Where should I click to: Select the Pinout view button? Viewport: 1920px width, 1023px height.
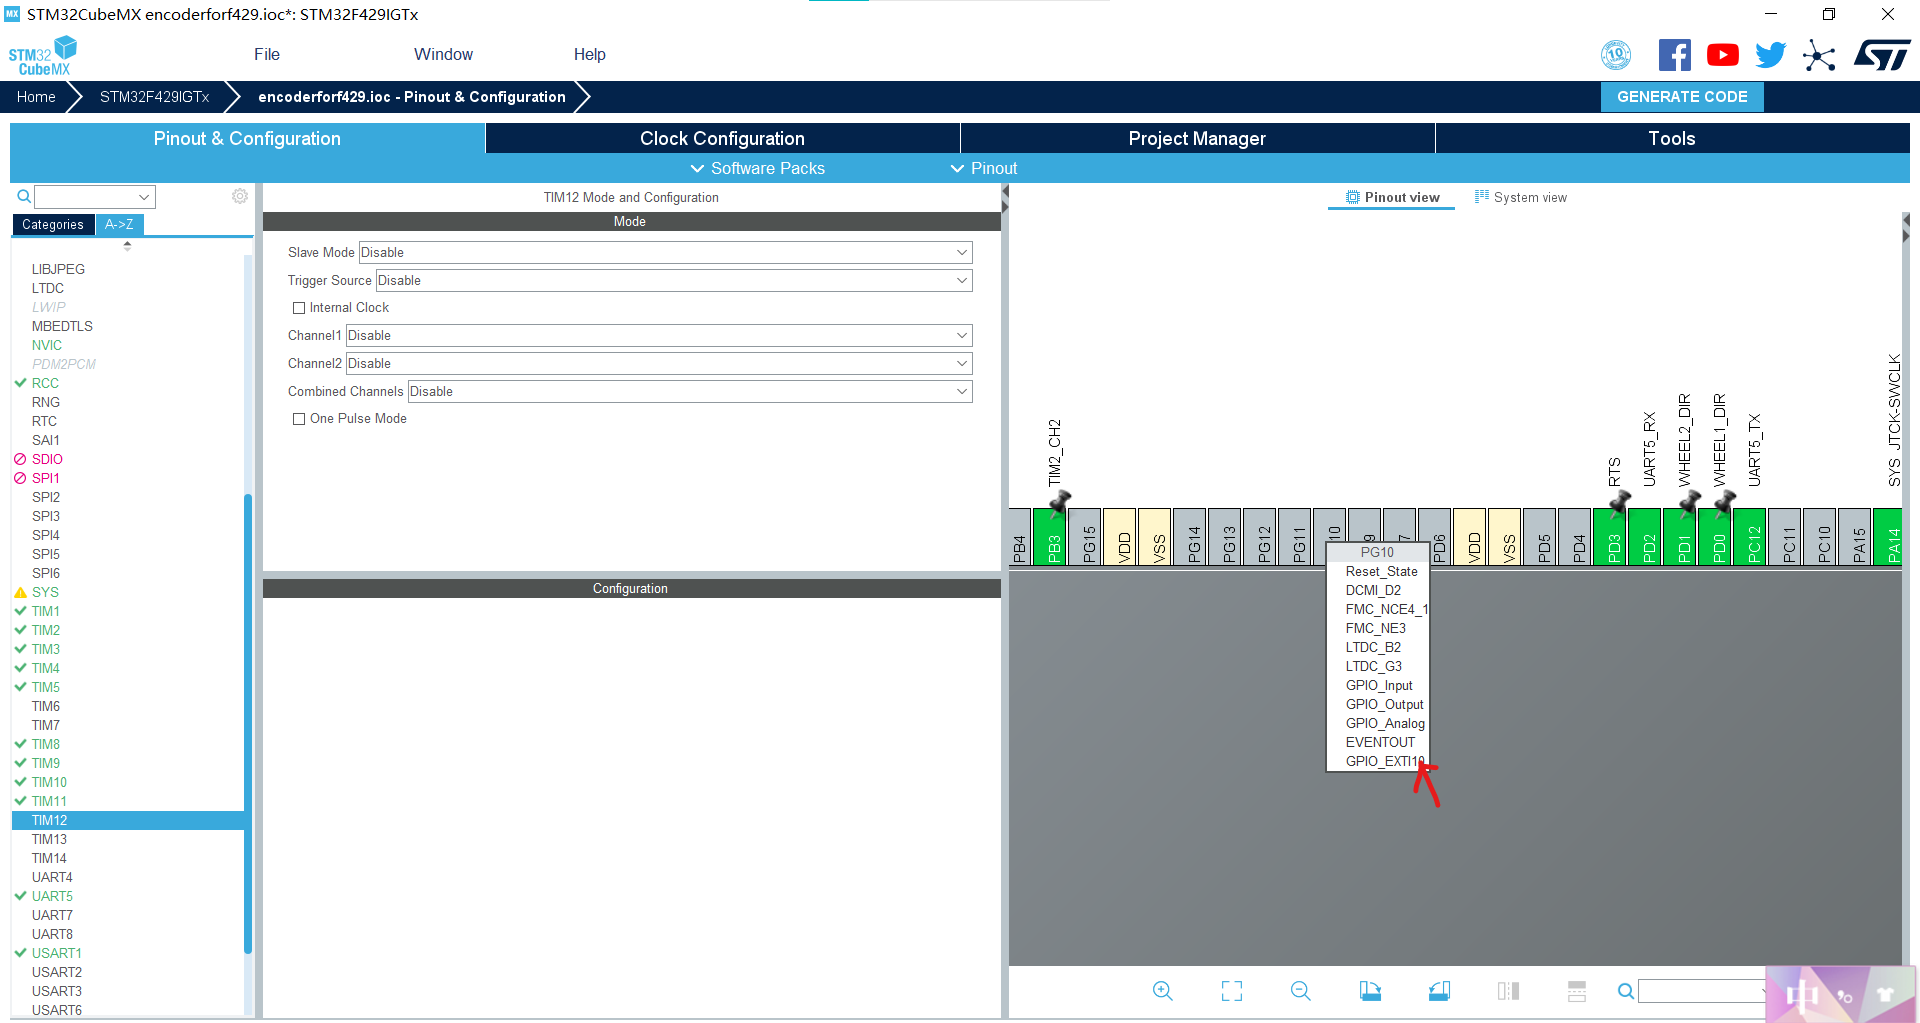[1392, 197]
